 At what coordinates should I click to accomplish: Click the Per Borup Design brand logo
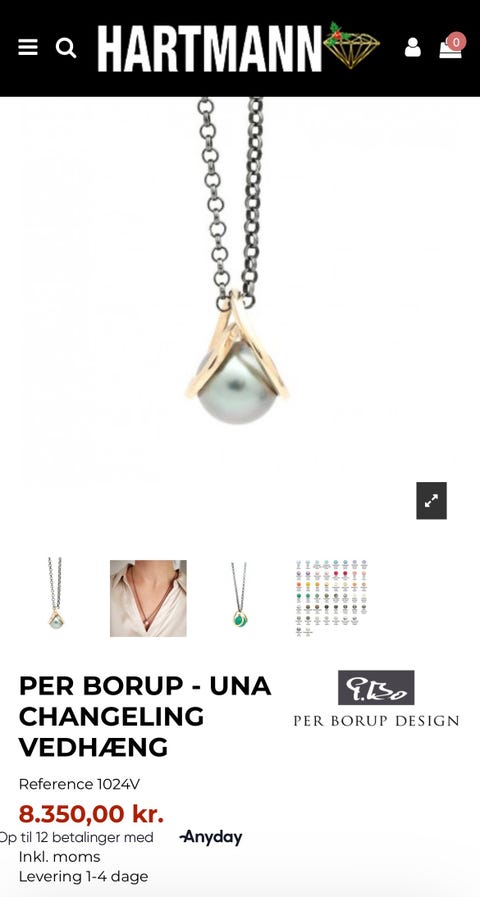(x=376, y=699)
